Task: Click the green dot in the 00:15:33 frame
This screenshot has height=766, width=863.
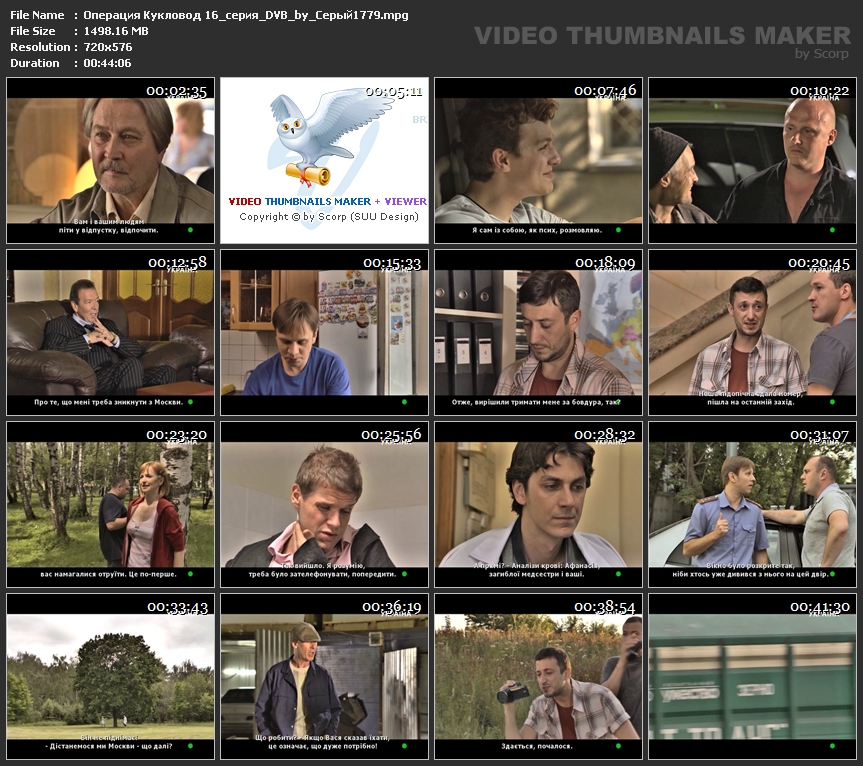Action: click(405, 402)
